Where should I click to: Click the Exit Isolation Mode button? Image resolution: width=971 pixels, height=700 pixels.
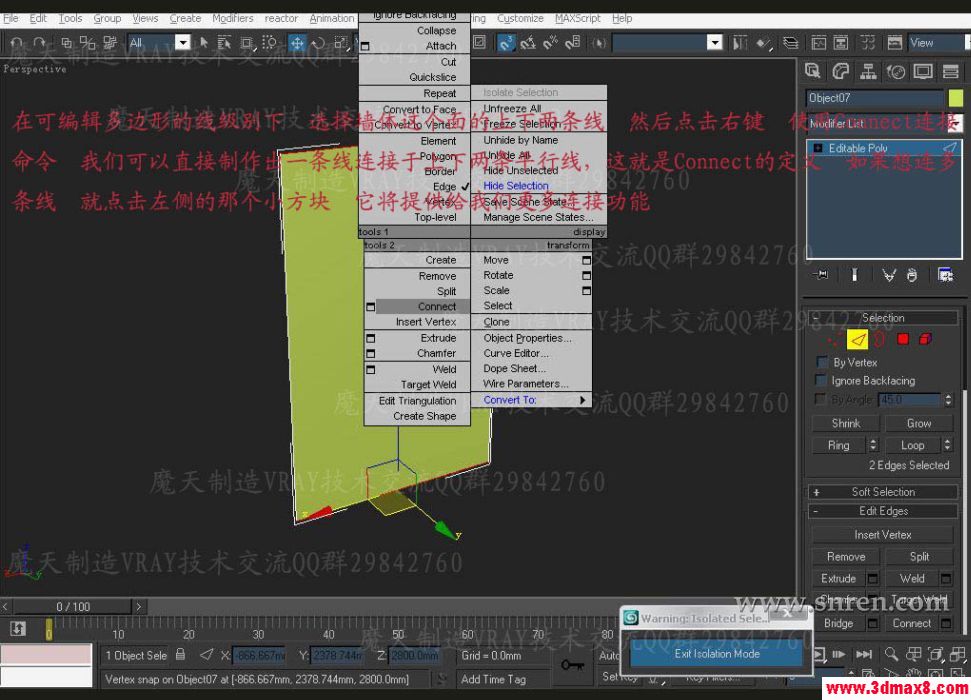pyautogui.click(x=714, y=654)
